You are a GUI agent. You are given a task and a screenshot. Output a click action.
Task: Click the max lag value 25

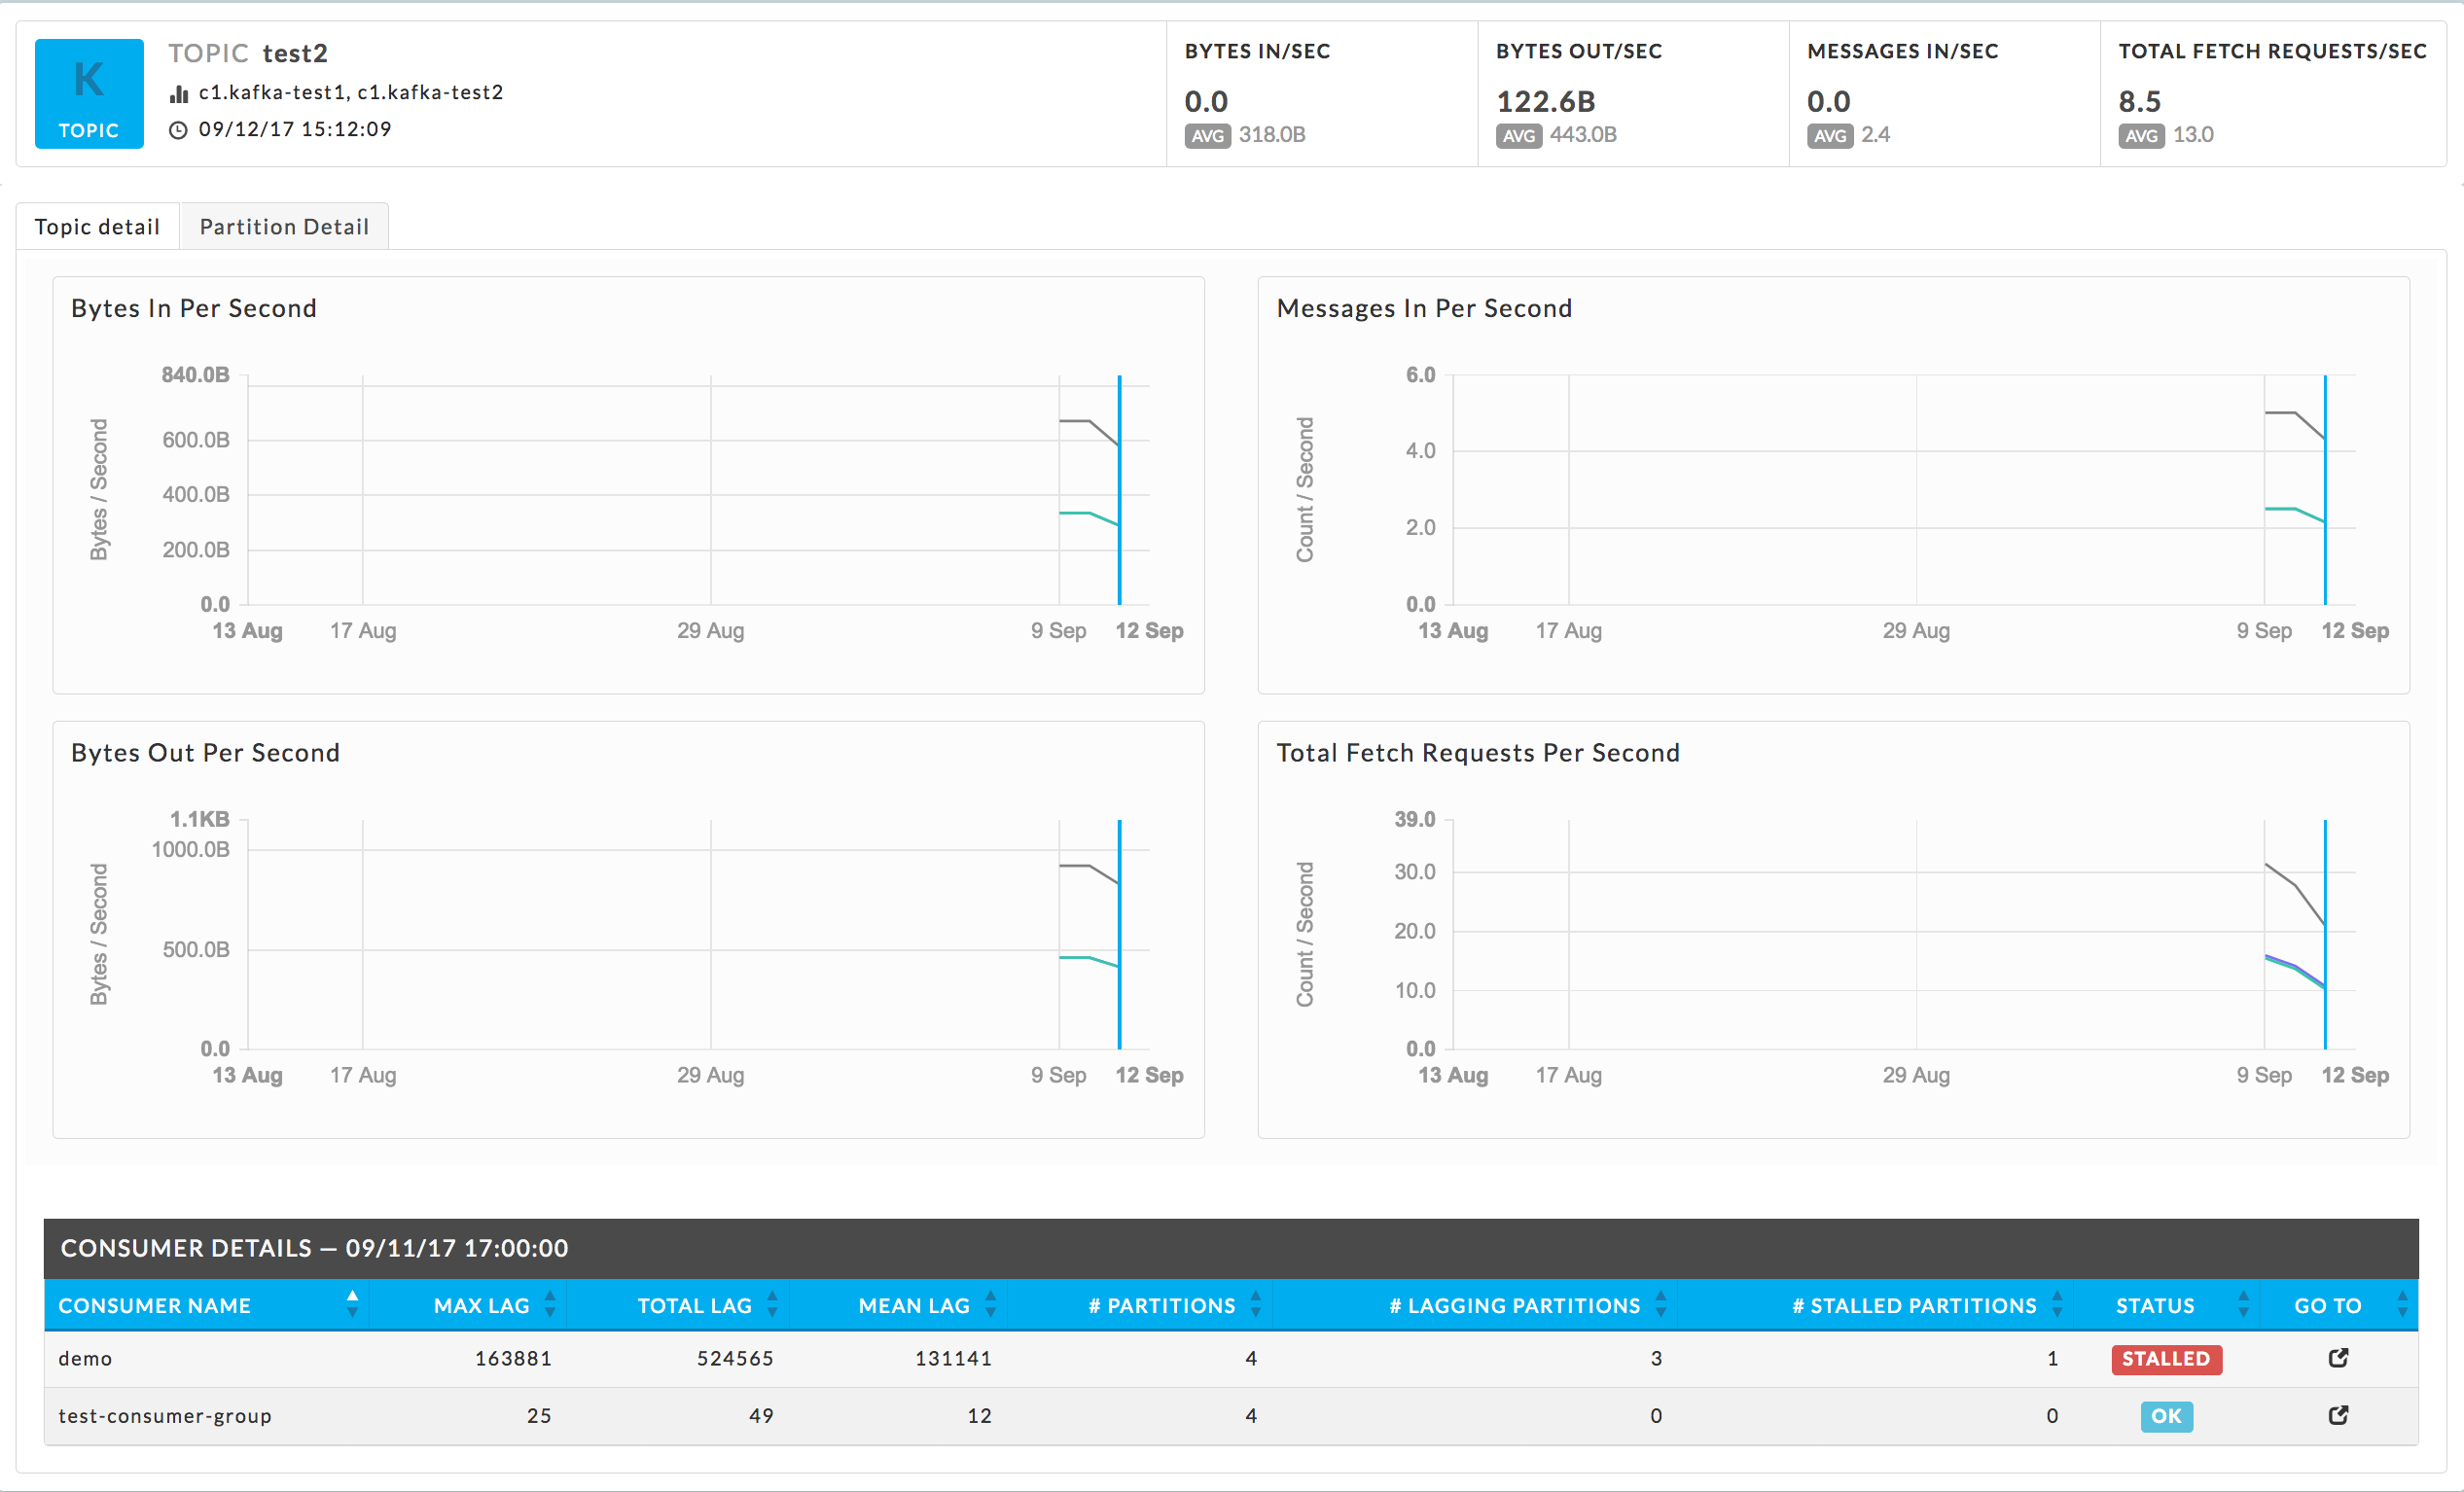point(539,1416)
